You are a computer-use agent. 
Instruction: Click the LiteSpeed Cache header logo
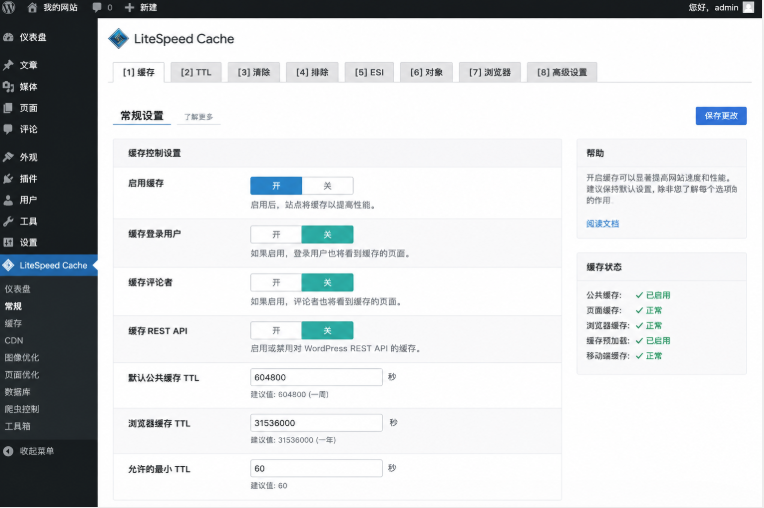click(x=118, y=38)
